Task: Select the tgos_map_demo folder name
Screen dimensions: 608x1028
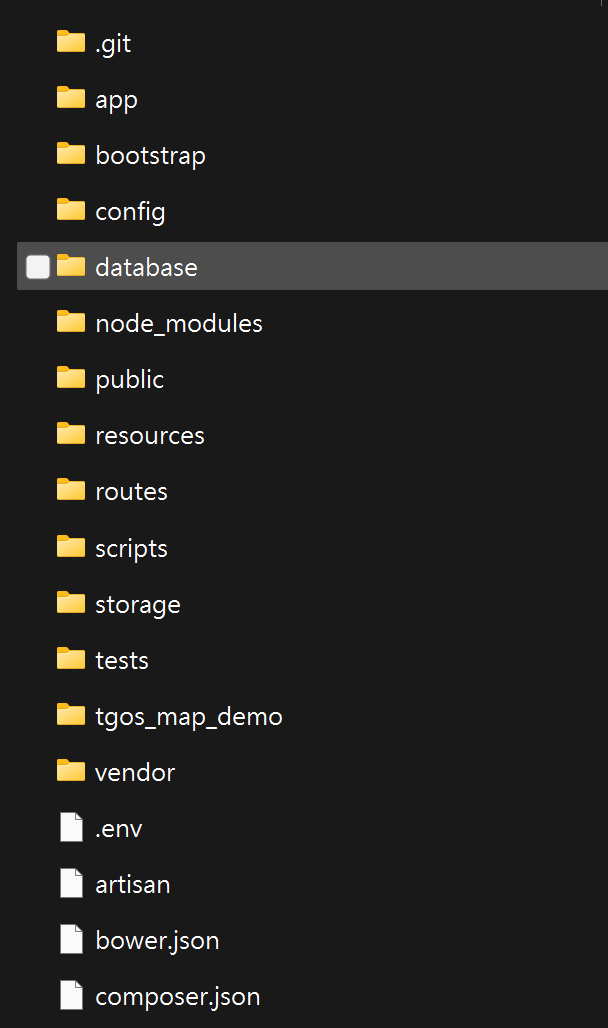Action: 189,717
